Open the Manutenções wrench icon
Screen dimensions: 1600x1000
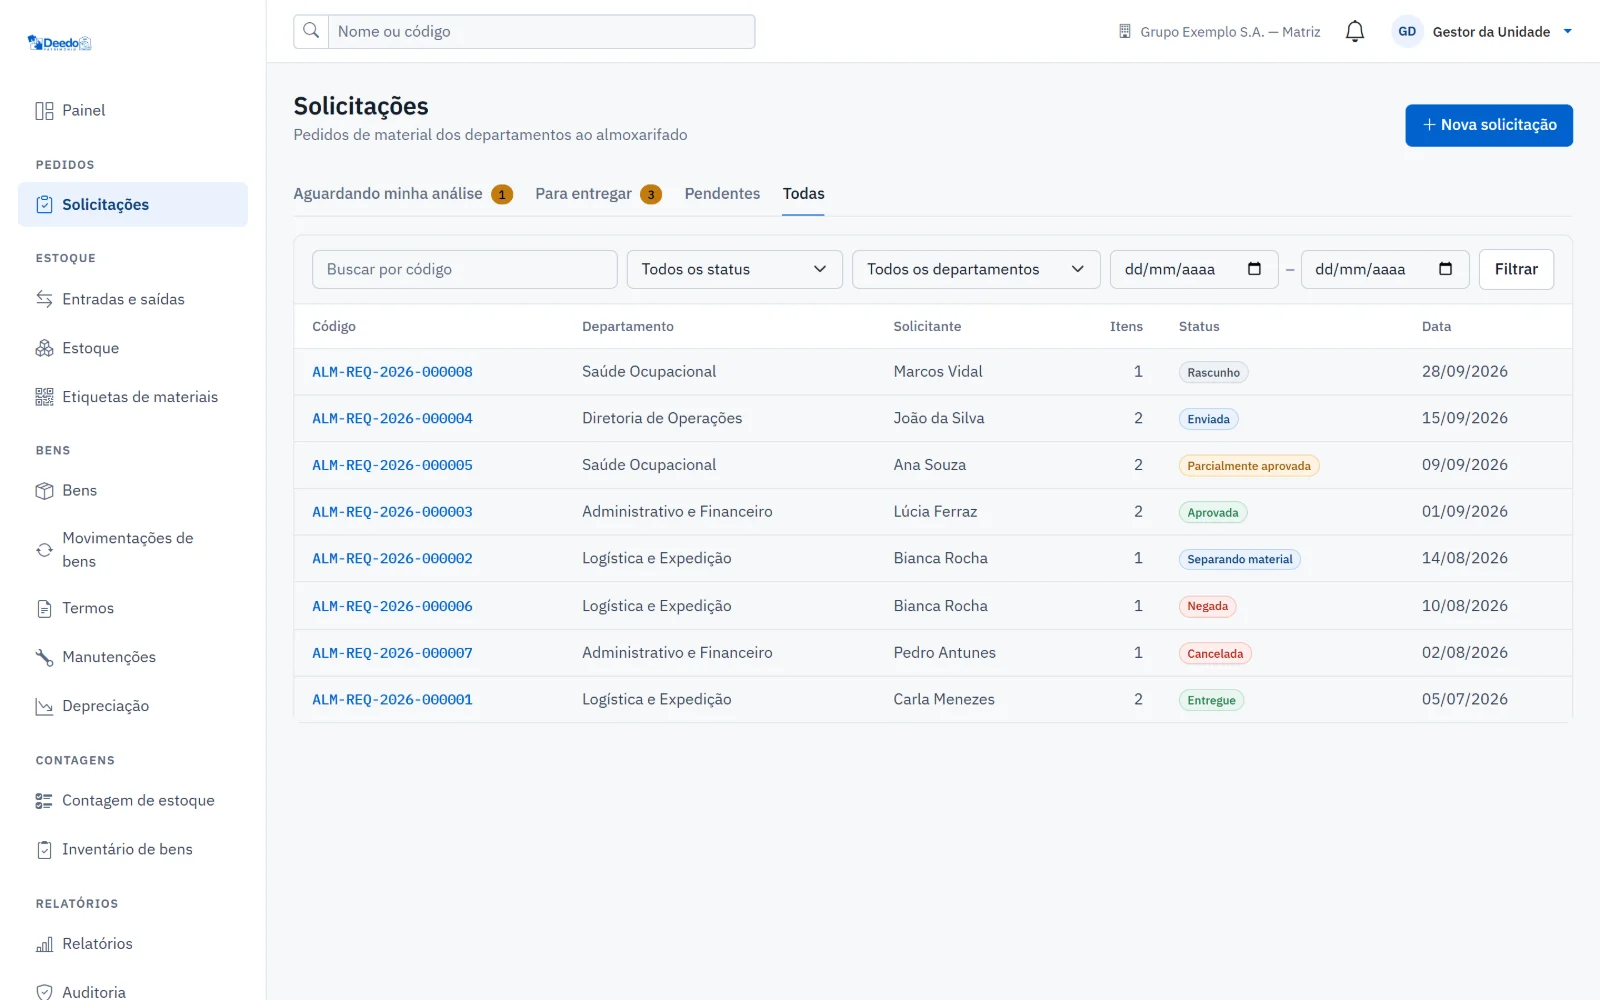44,657
